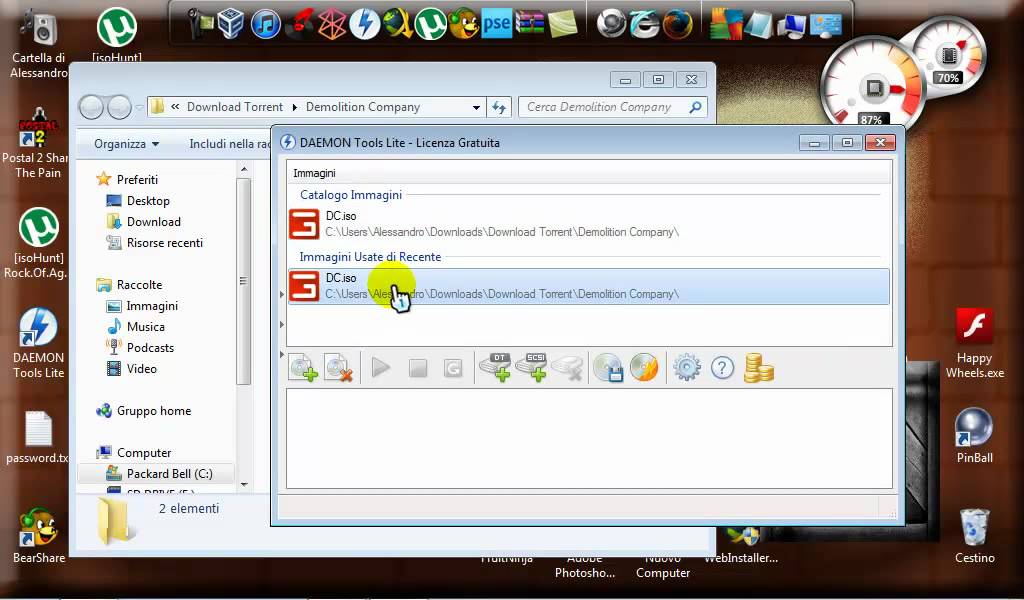Open the Happy Wheels.exe desktop icon
Image resolution: width=1024 pixels, height=600 pixels.
[x=974, y=343]
